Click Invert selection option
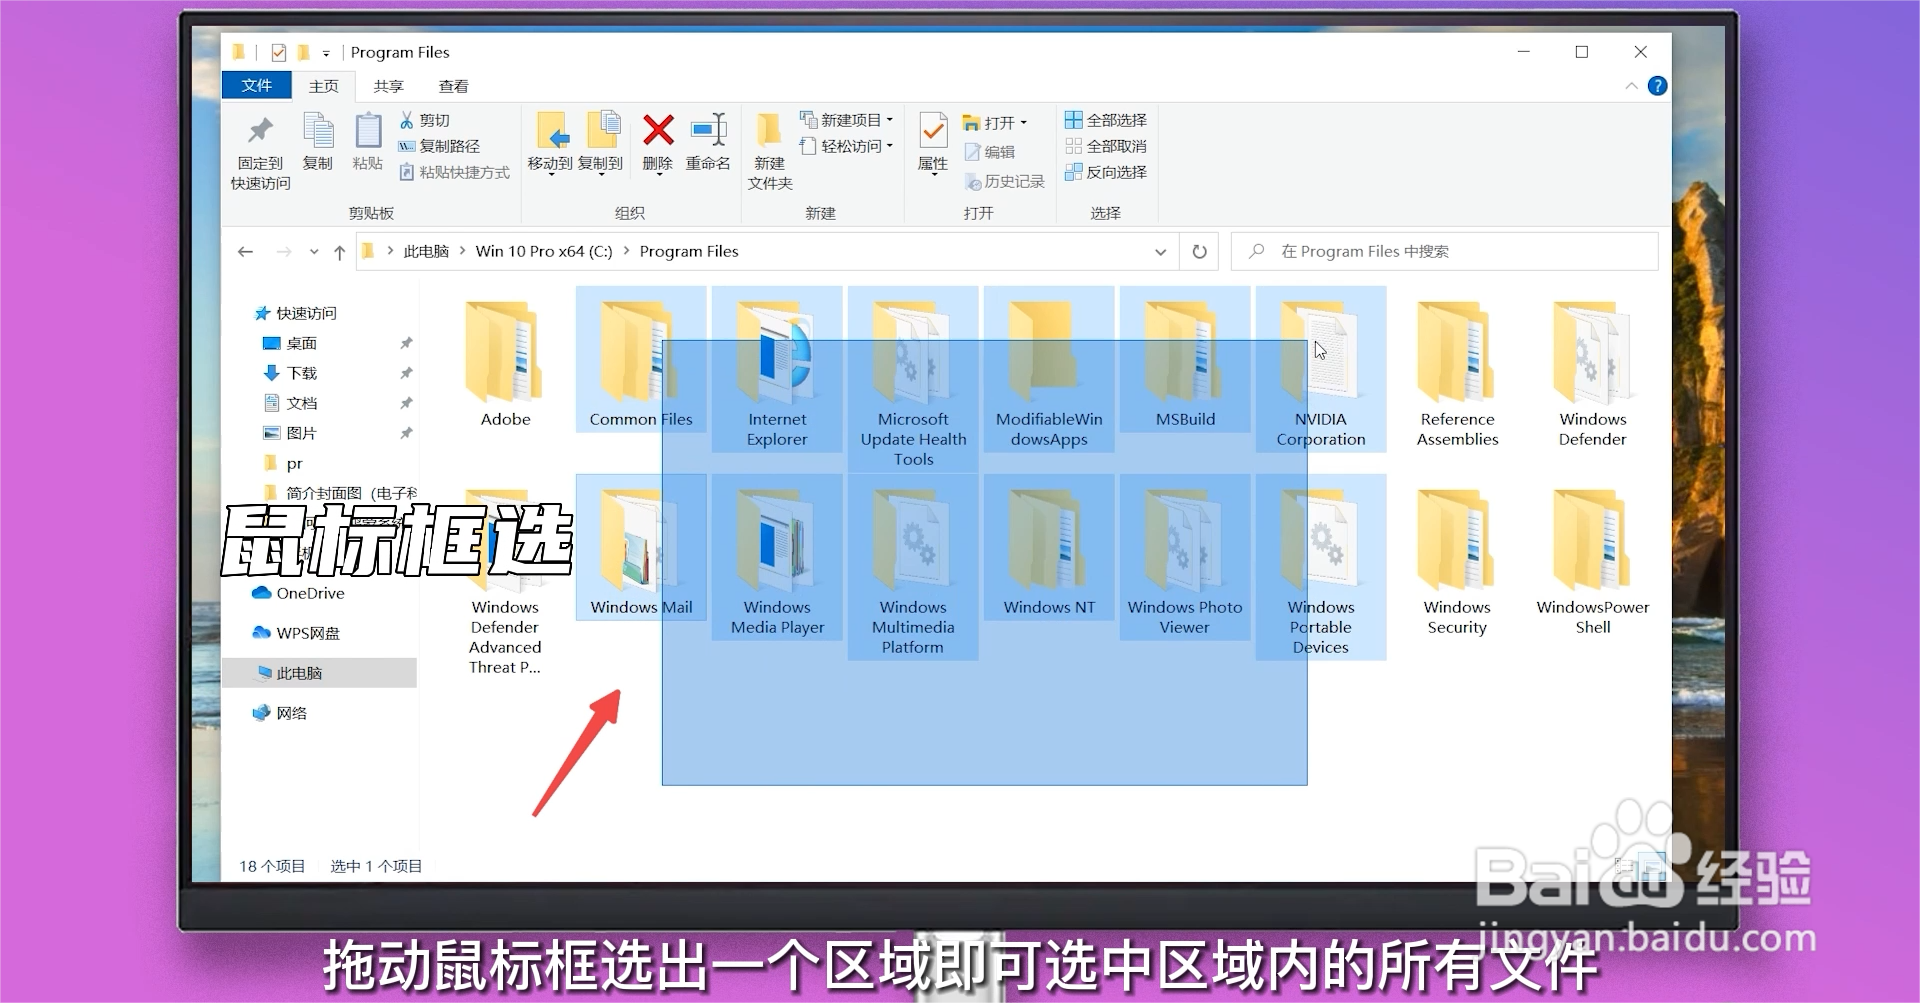The height and width of the screenshot is (1003, 1920). (1106, 172)
